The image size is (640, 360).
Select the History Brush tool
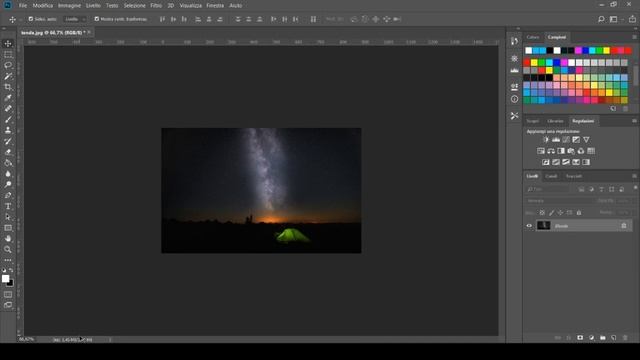(8, 141)
